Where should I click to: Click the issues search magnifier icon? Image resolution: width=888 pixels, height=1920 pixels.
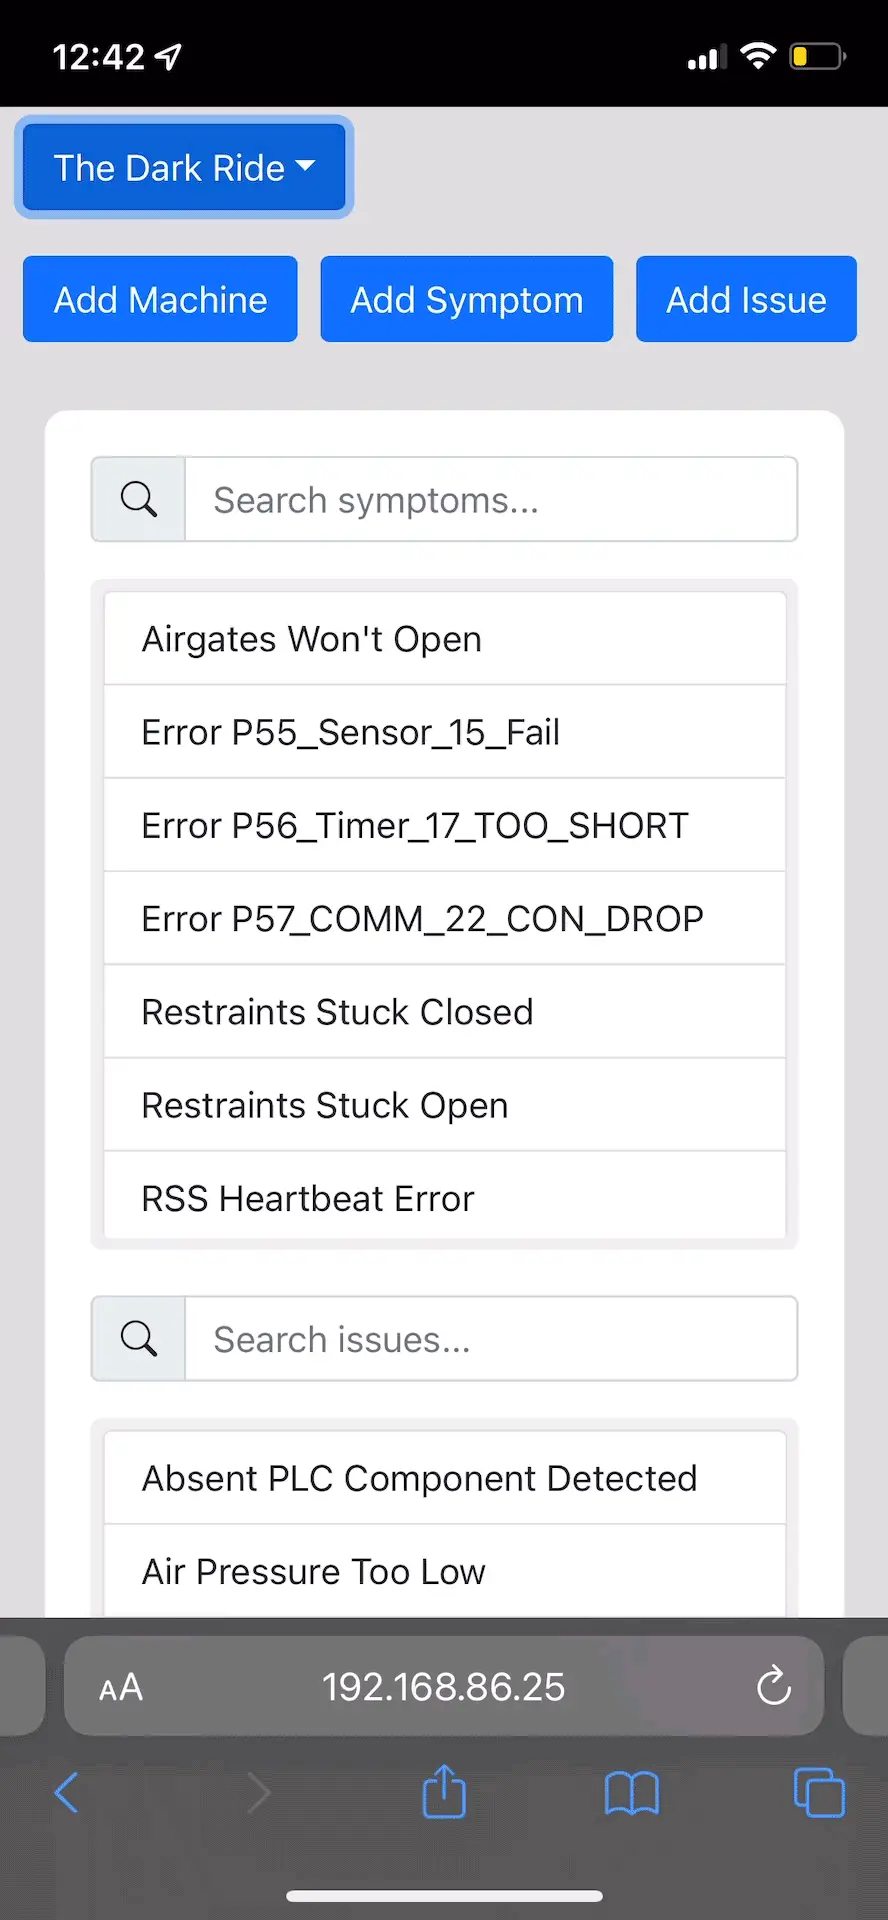pyautogui.click(x=137, y=1339)
